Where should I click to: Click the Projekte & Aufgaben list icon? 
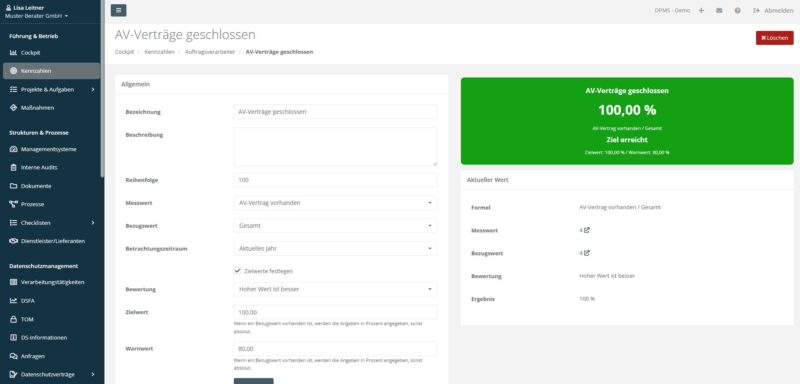click(13, 89)
